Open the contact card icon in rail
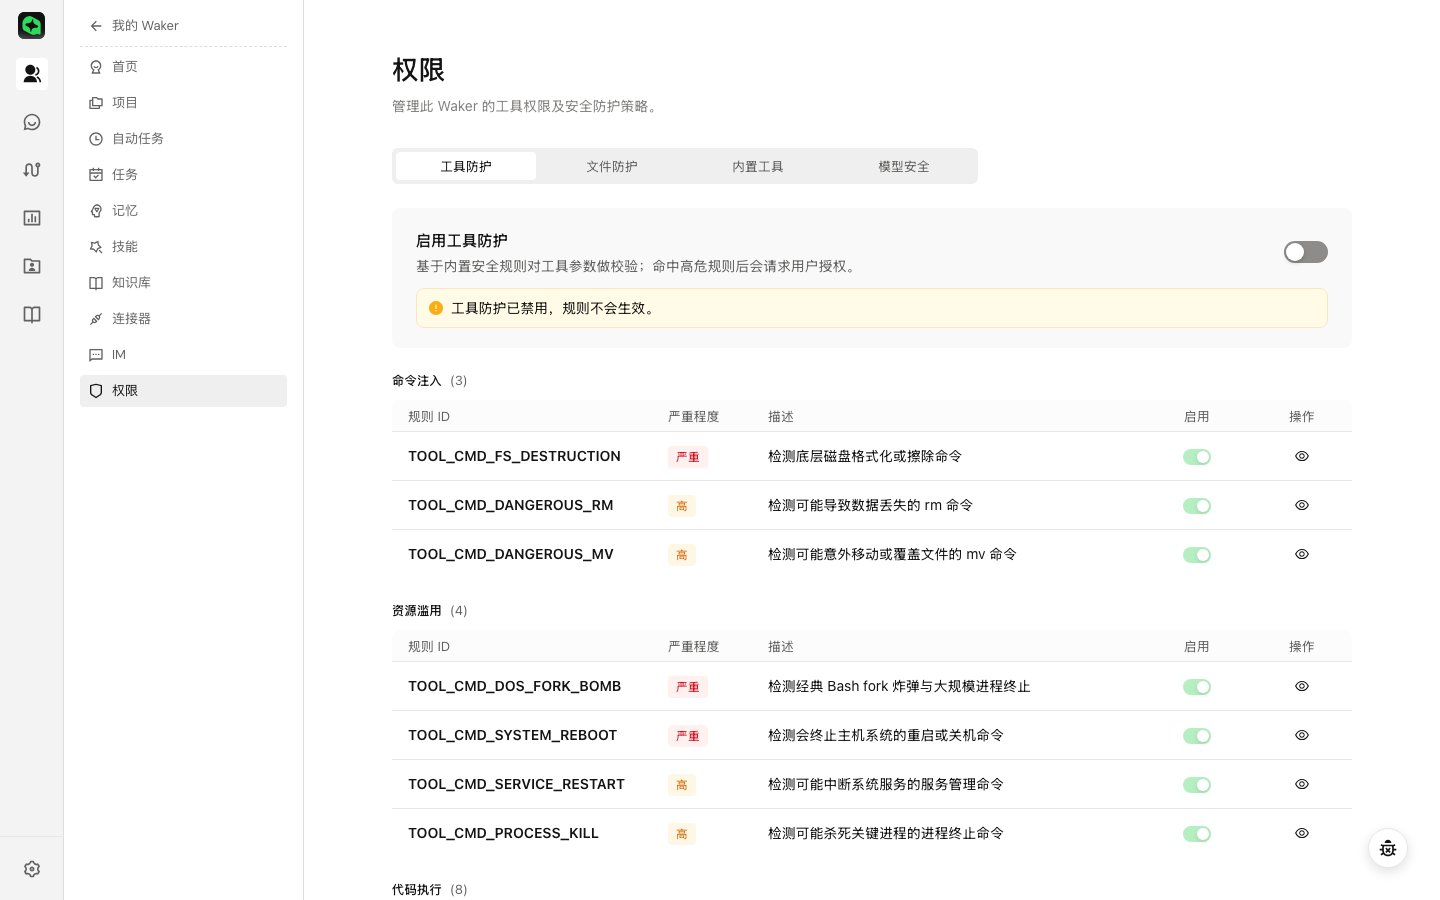This screenshot has width=1440, height=900. click(x=32, y=266)
